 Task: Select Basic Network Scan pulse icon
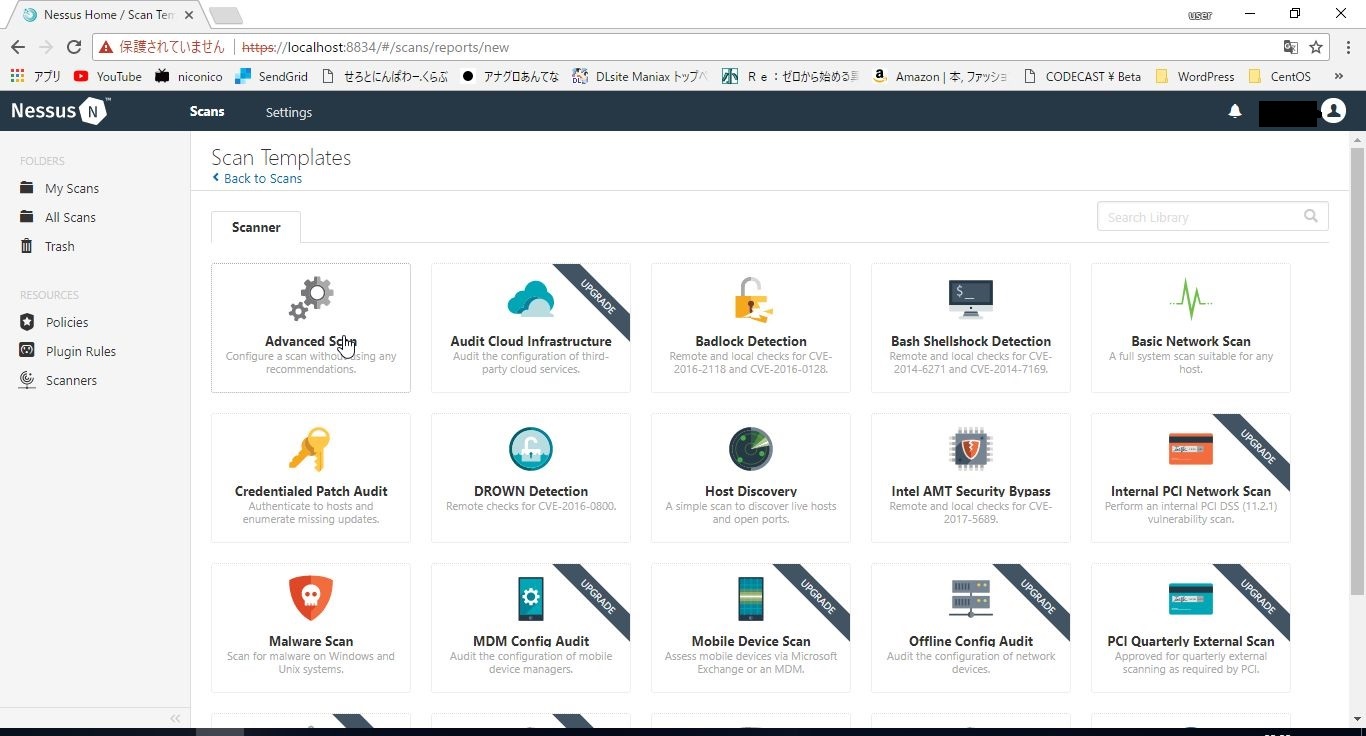pyautogui.click(x=1190, y=299)
